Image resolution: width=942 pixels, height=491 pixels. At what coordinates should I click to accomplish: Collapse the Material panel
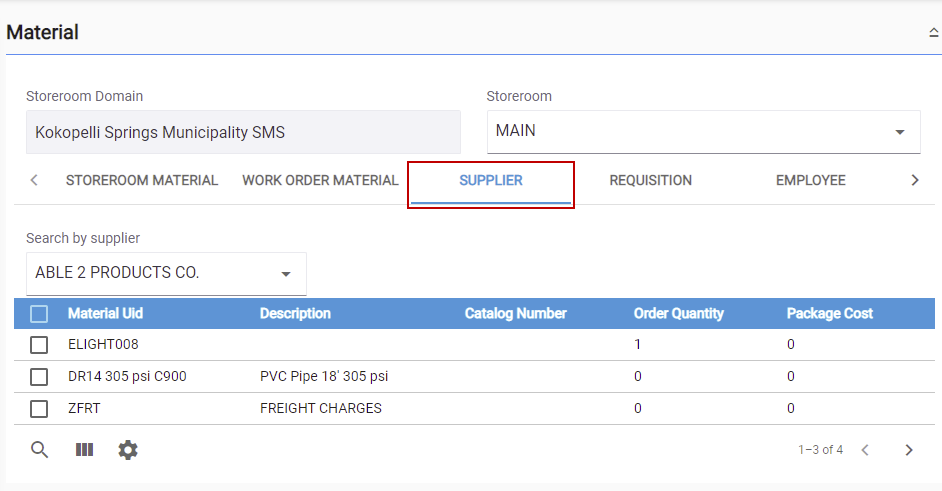click(934, 32)
